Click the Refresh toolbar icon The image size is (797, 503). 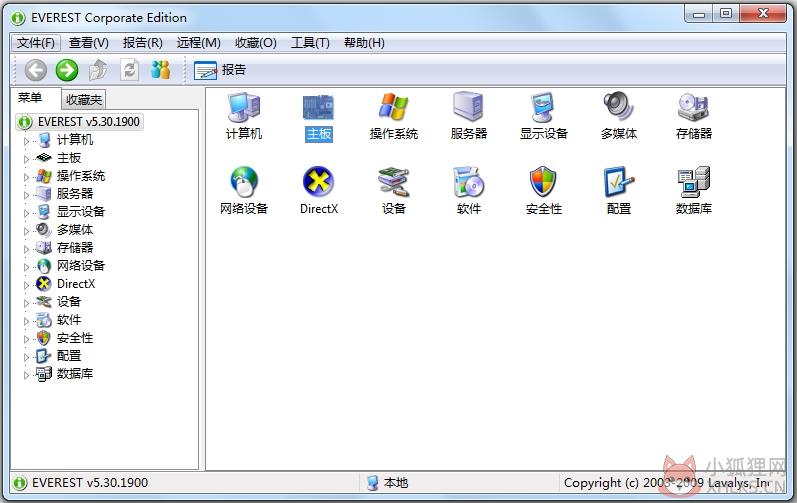click(129, 70)
